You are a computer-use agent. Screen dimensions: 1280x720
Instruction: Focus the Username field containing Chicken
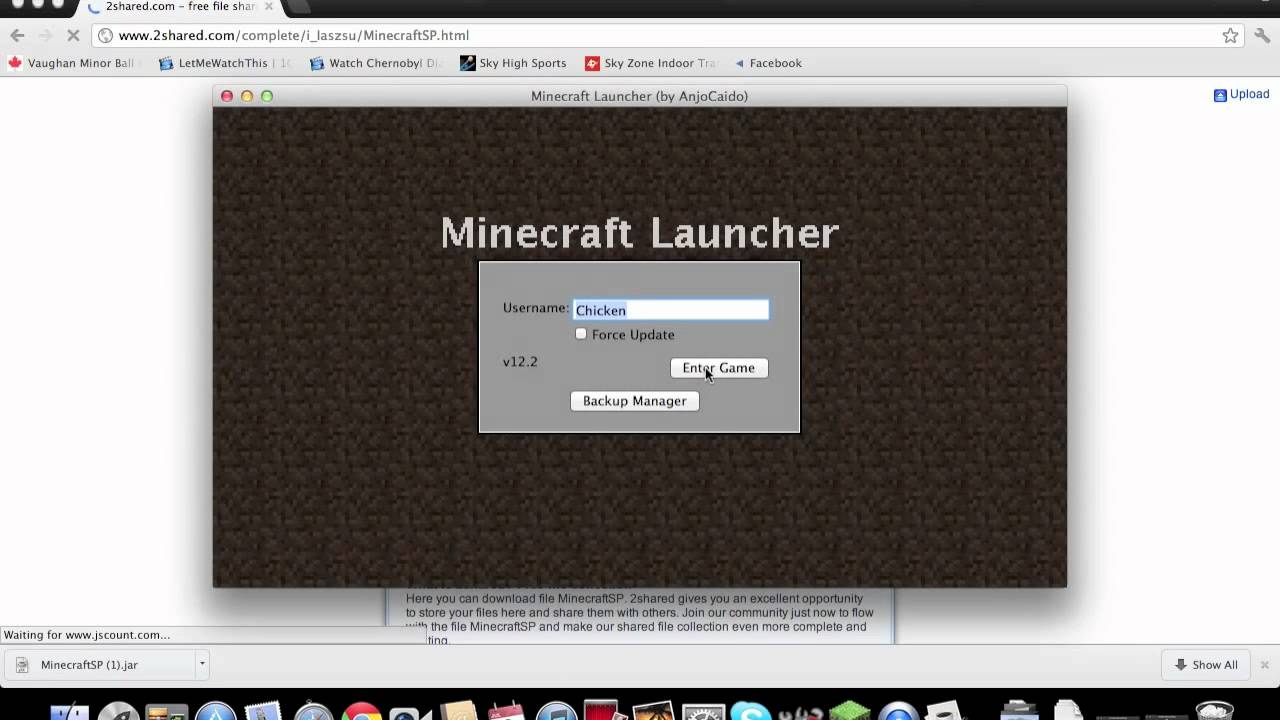click(x=671, y=310)
